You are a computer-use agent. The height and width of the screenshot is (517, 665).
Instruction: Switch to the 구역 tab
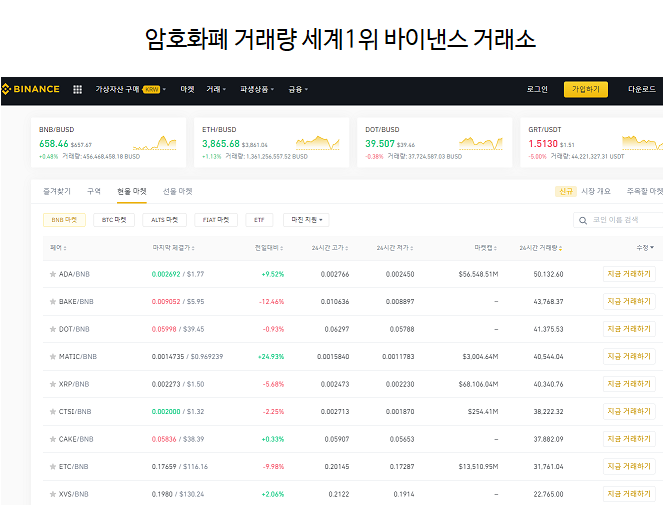[94, 191]
